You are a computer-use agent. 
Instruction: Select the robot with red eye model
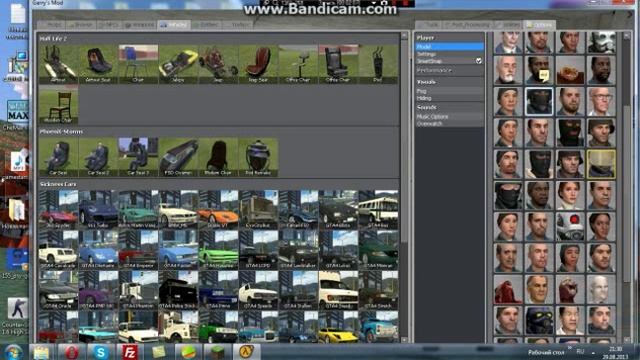(570, 226)
